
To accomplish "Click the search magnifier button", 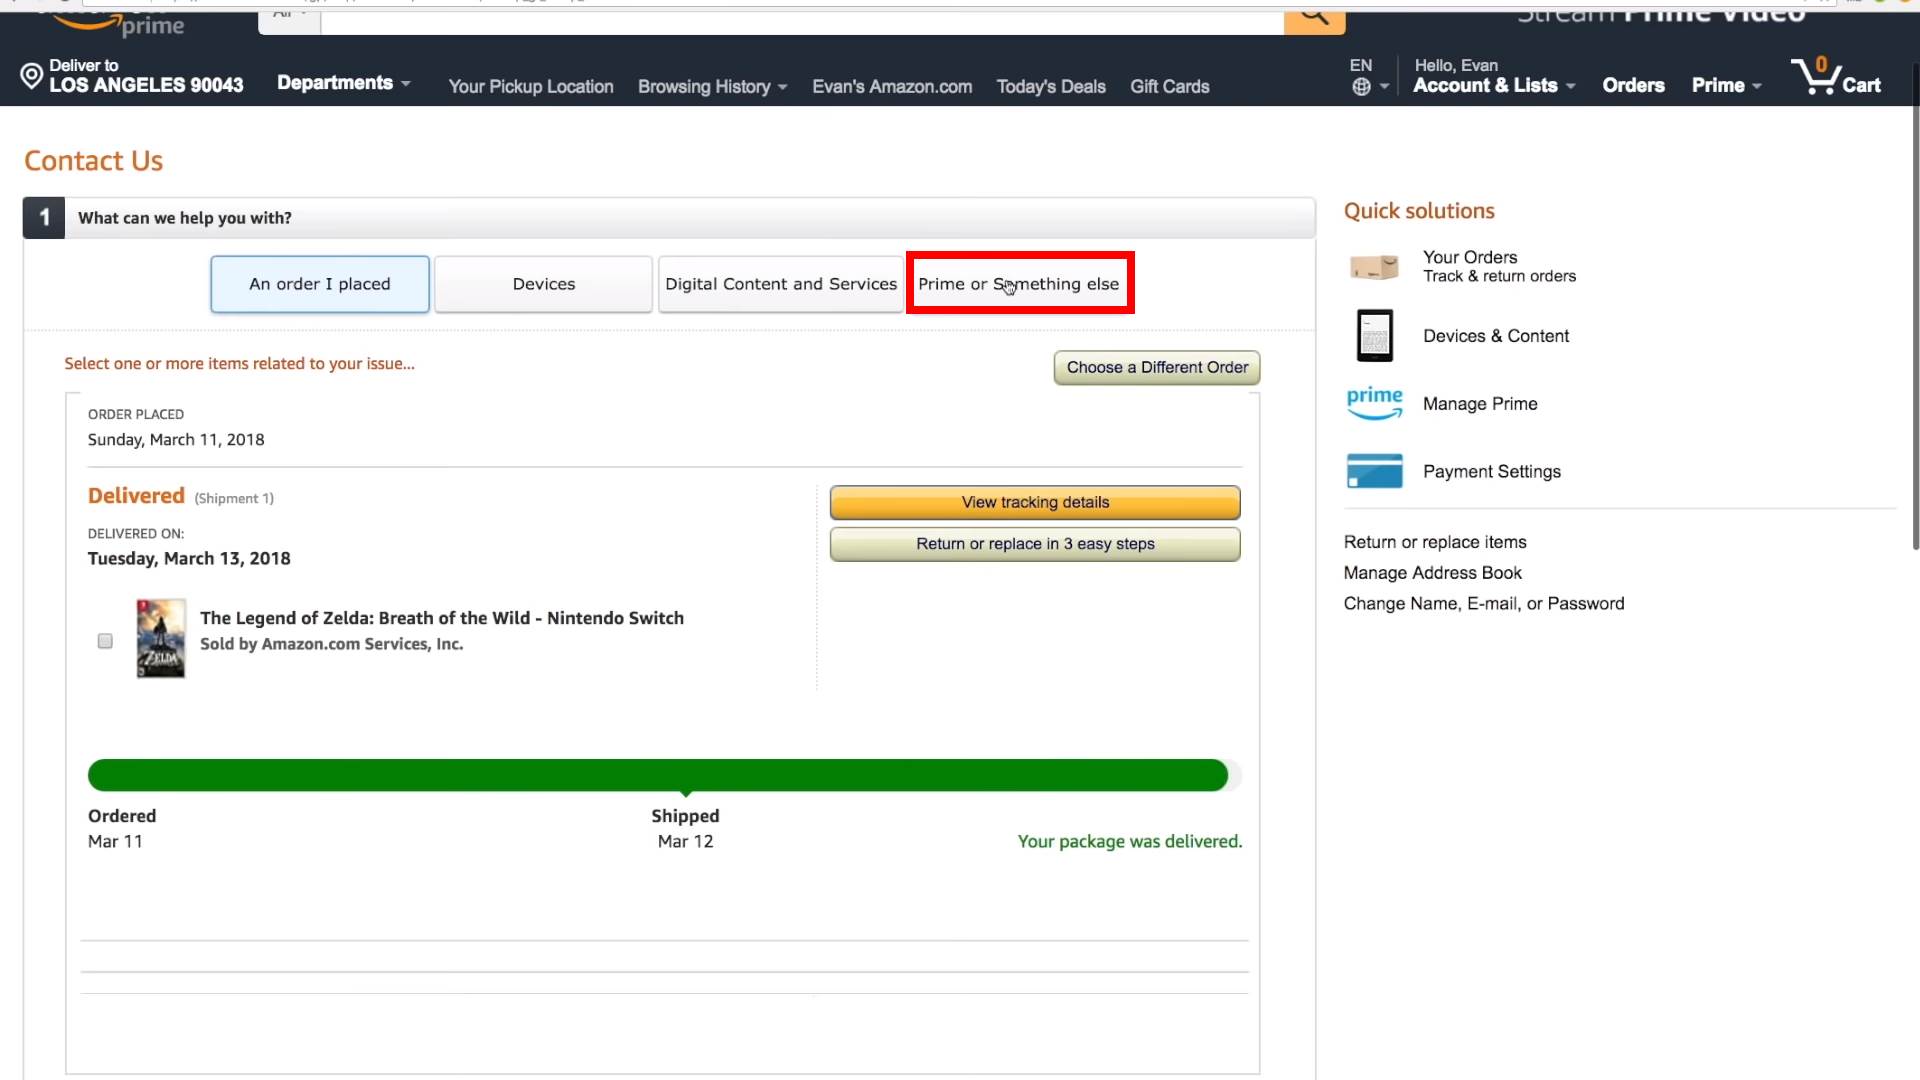I will pos(1314,18).
